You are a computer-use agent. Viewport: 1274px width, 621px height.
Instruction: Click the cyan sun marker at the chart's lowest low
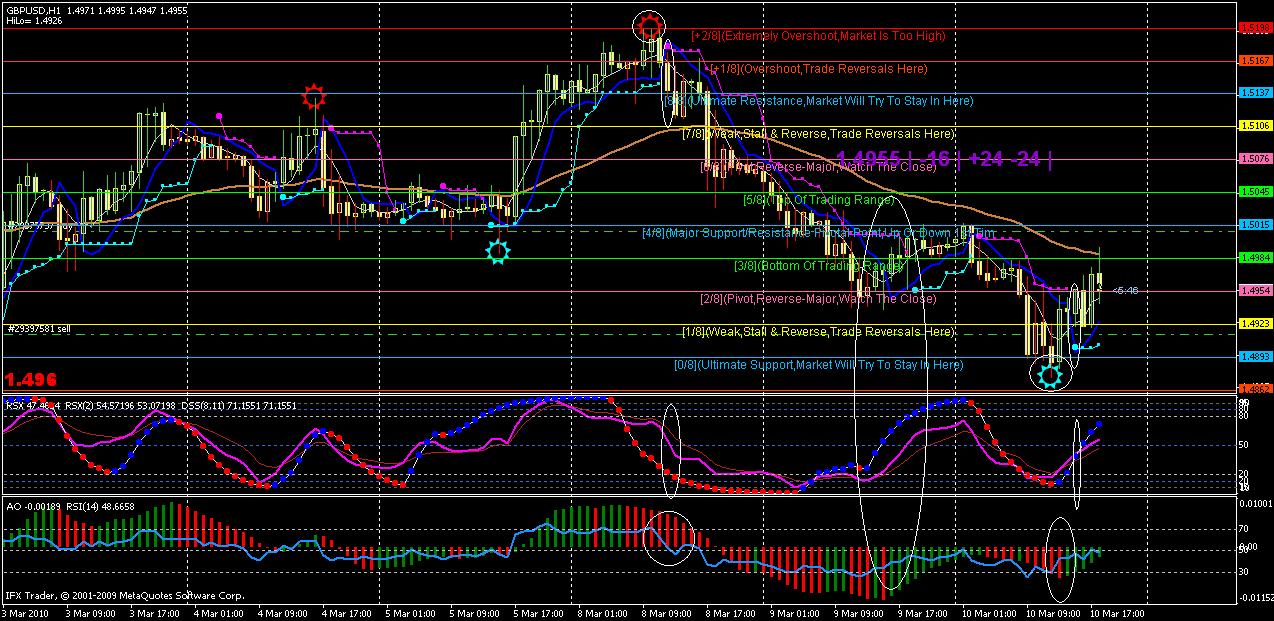point(1049,375)
